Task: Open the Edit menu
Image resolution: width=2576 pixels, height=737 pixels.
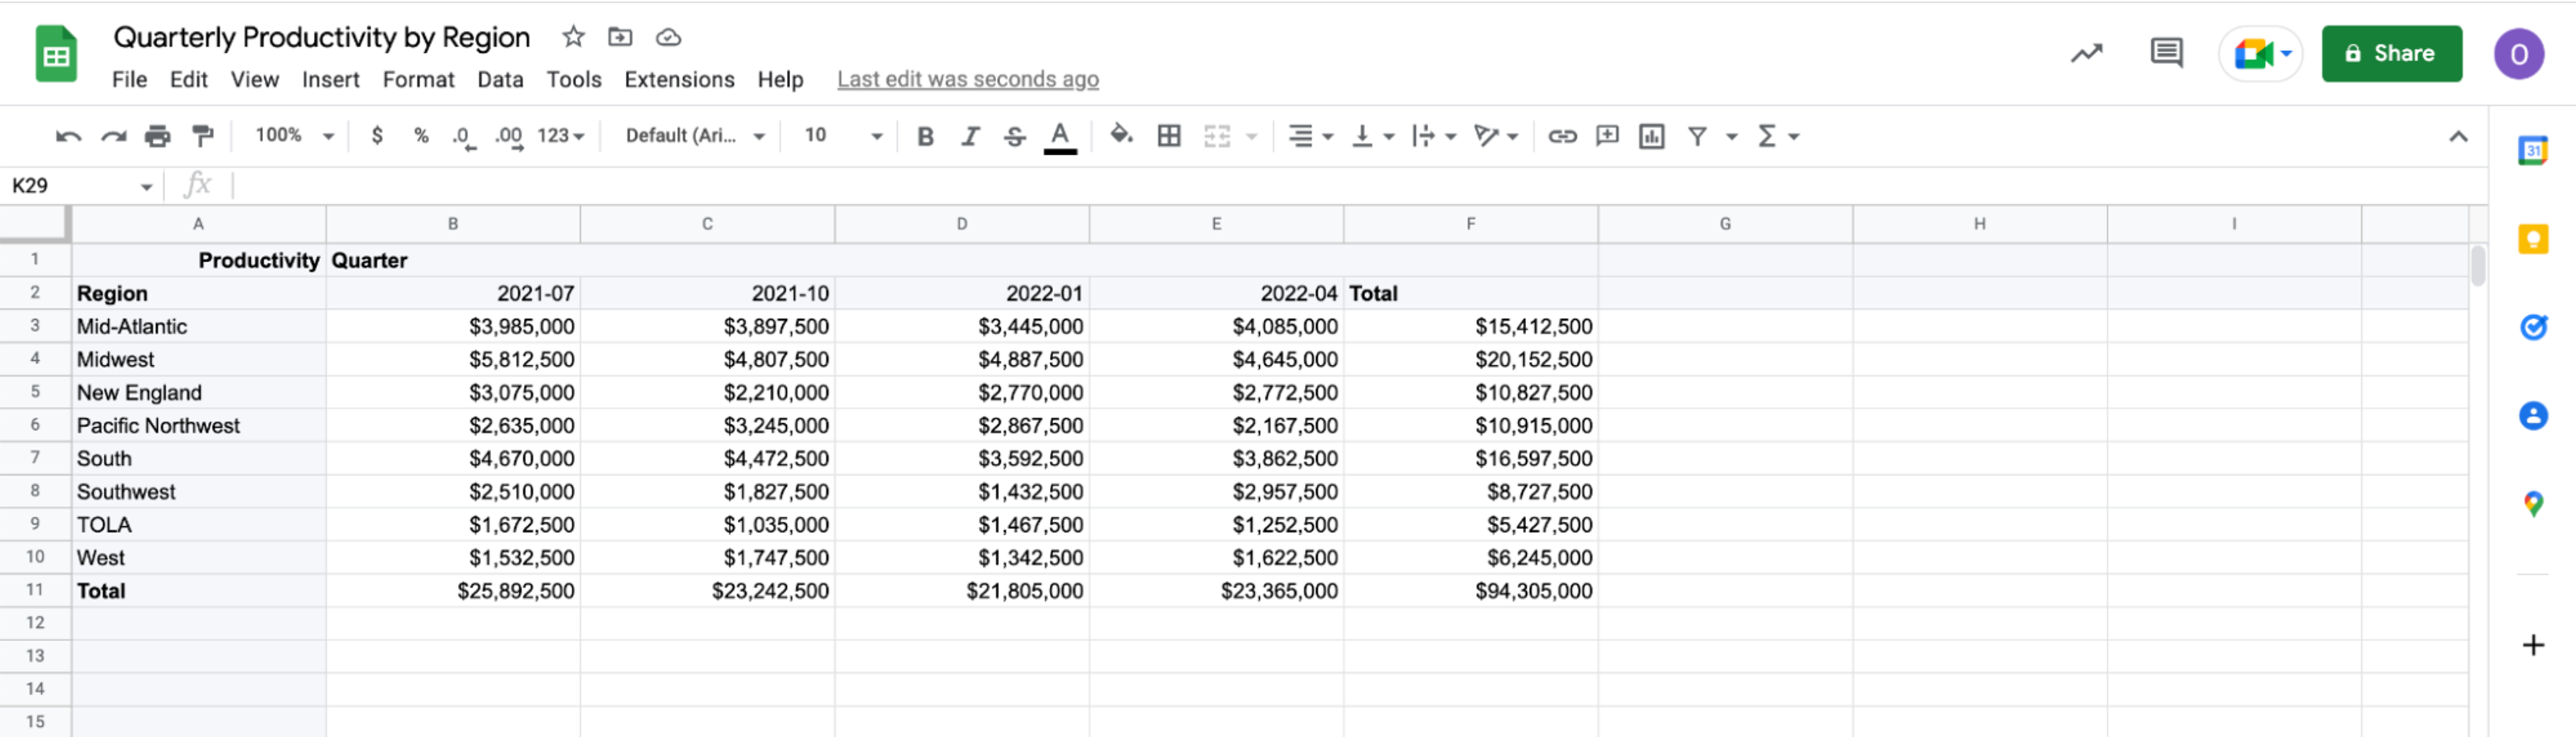Action: 188,79
